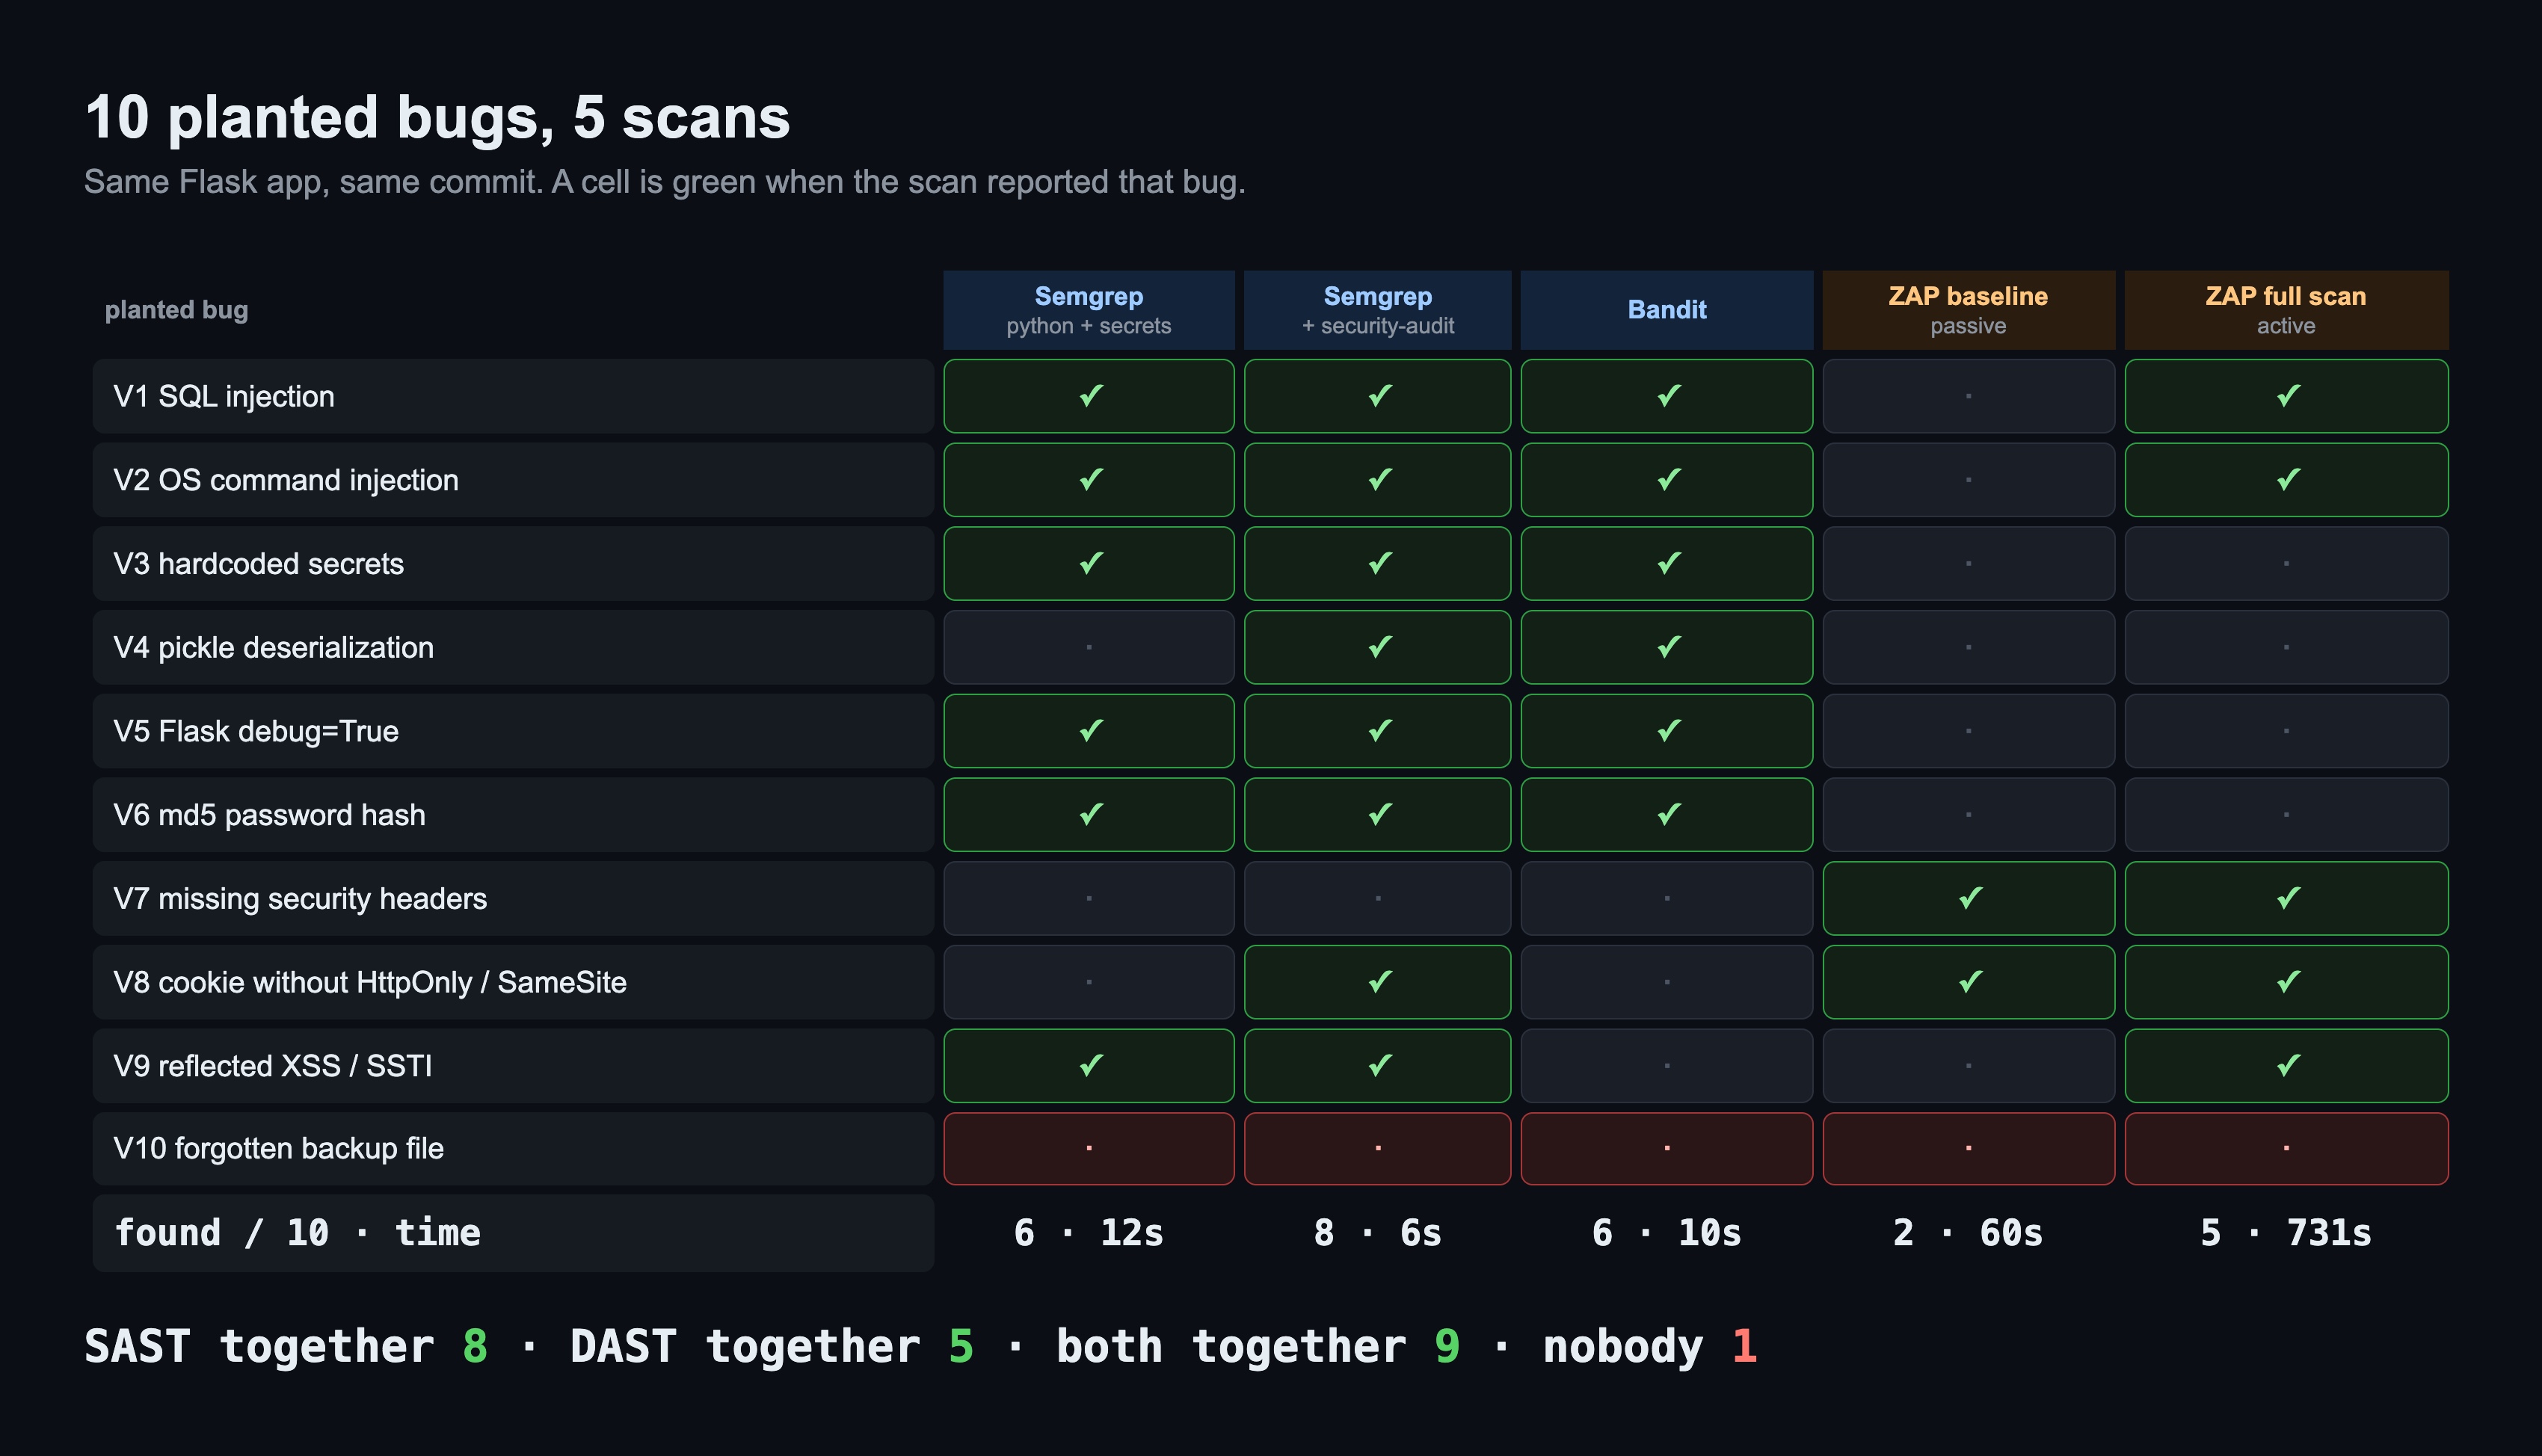Click the '10 planted bugs, 5 scans' title
Image resolution: width=2542 pixels, height=1456 pixels.
tap(438, 117)
